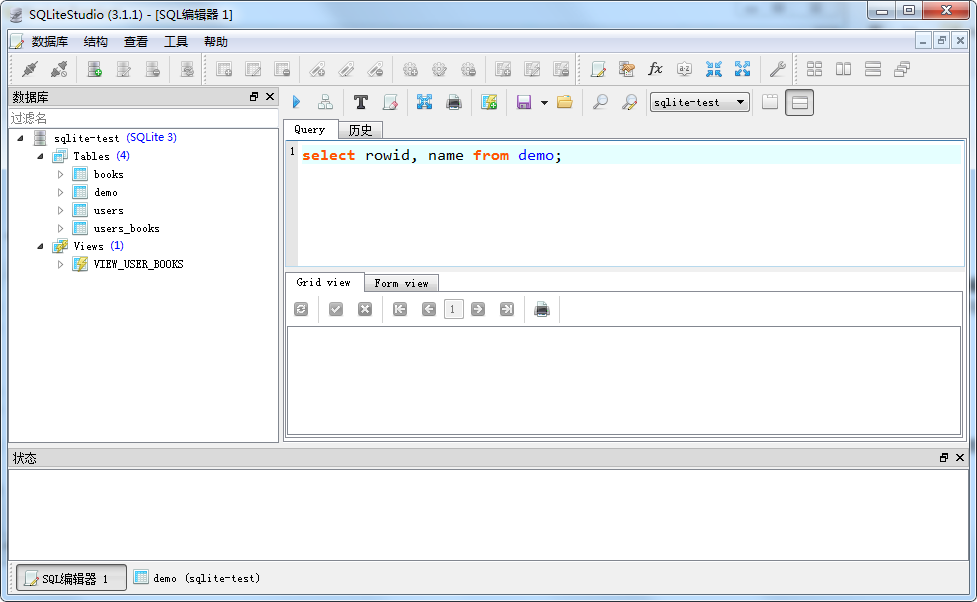Open collations editor a-z icon
Viewport: 977px width, 602px height.
684,69
